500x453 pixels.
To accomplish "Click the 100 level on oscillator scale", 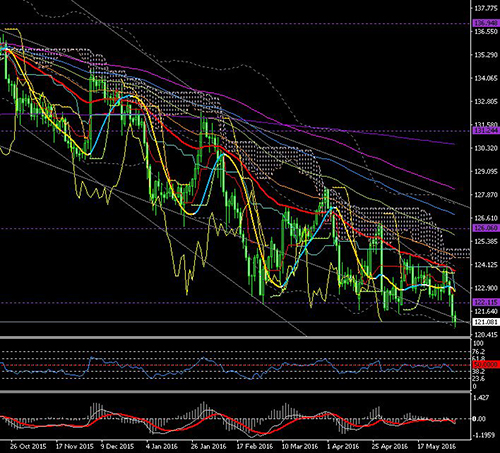I will 478,343.
